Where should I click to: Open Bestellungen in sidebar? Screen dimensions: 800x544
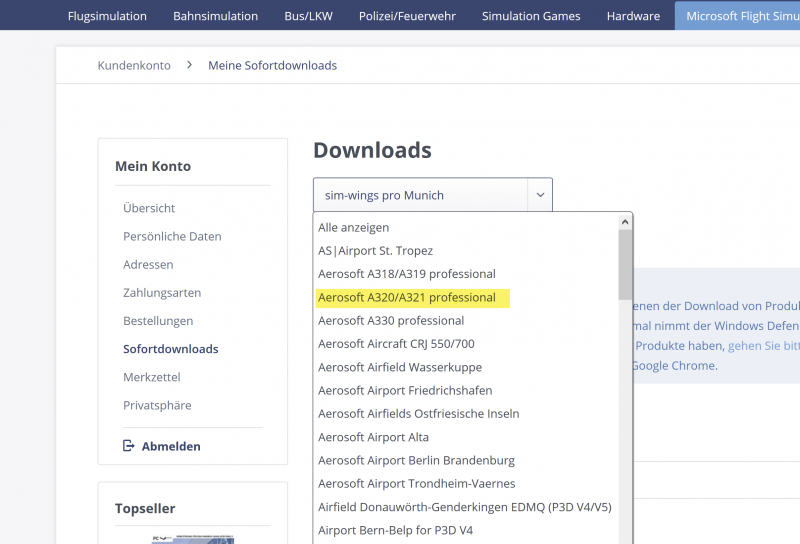point(158,321)
